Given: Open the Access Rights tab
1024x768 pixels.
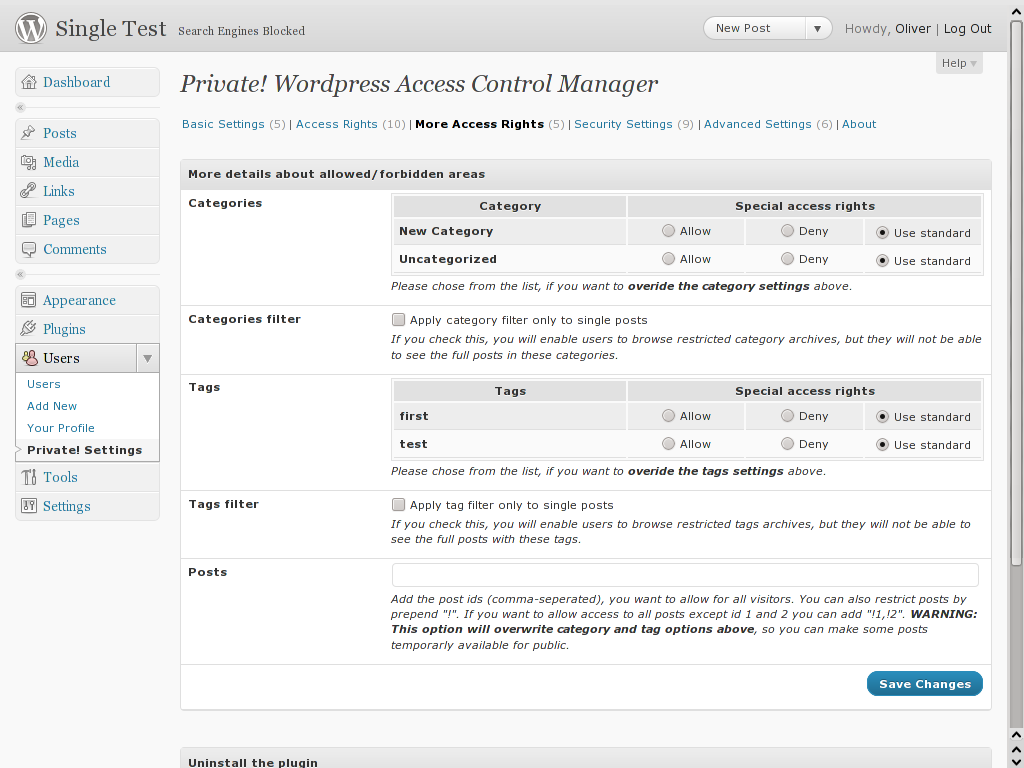Looking at the screenshot, I should click(336, 124).
